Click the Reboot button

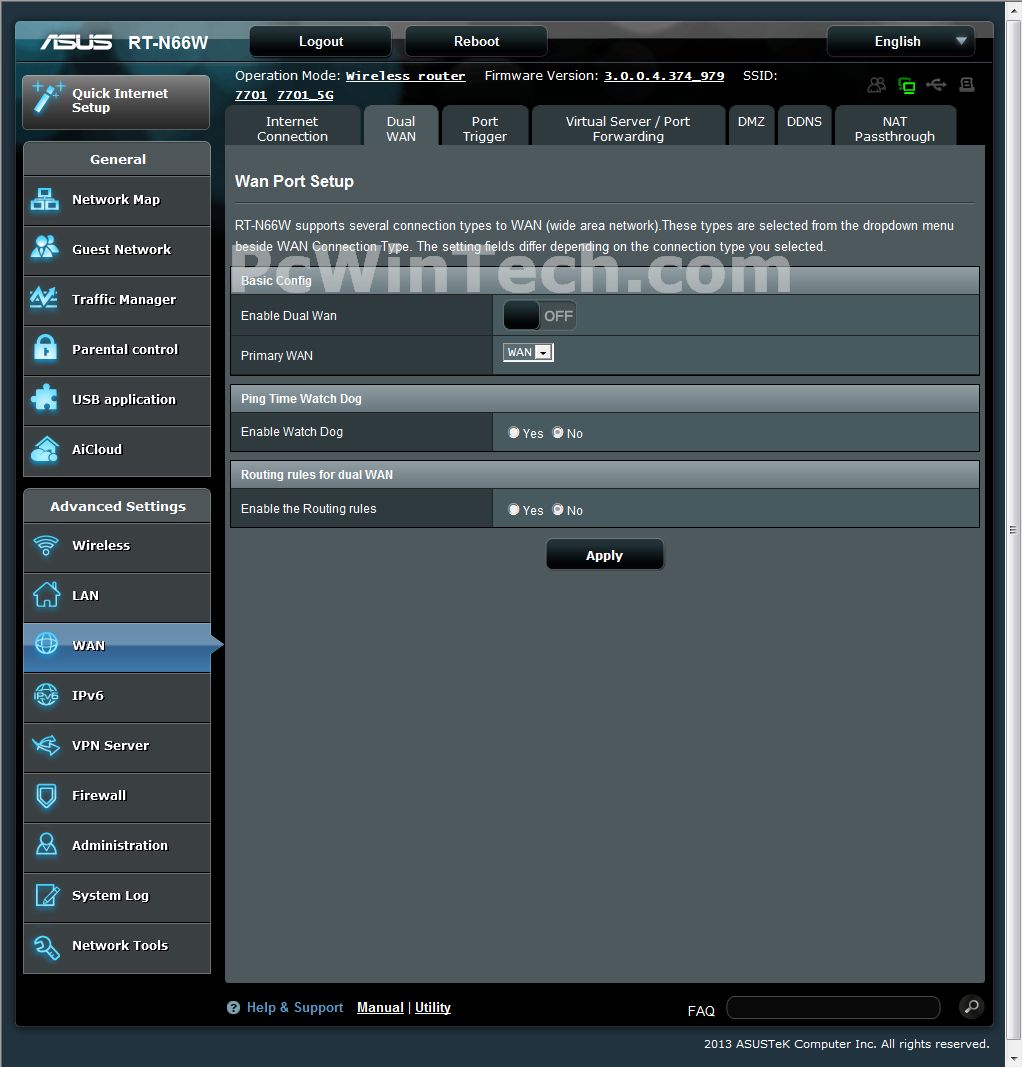click(x=476, y=42)
